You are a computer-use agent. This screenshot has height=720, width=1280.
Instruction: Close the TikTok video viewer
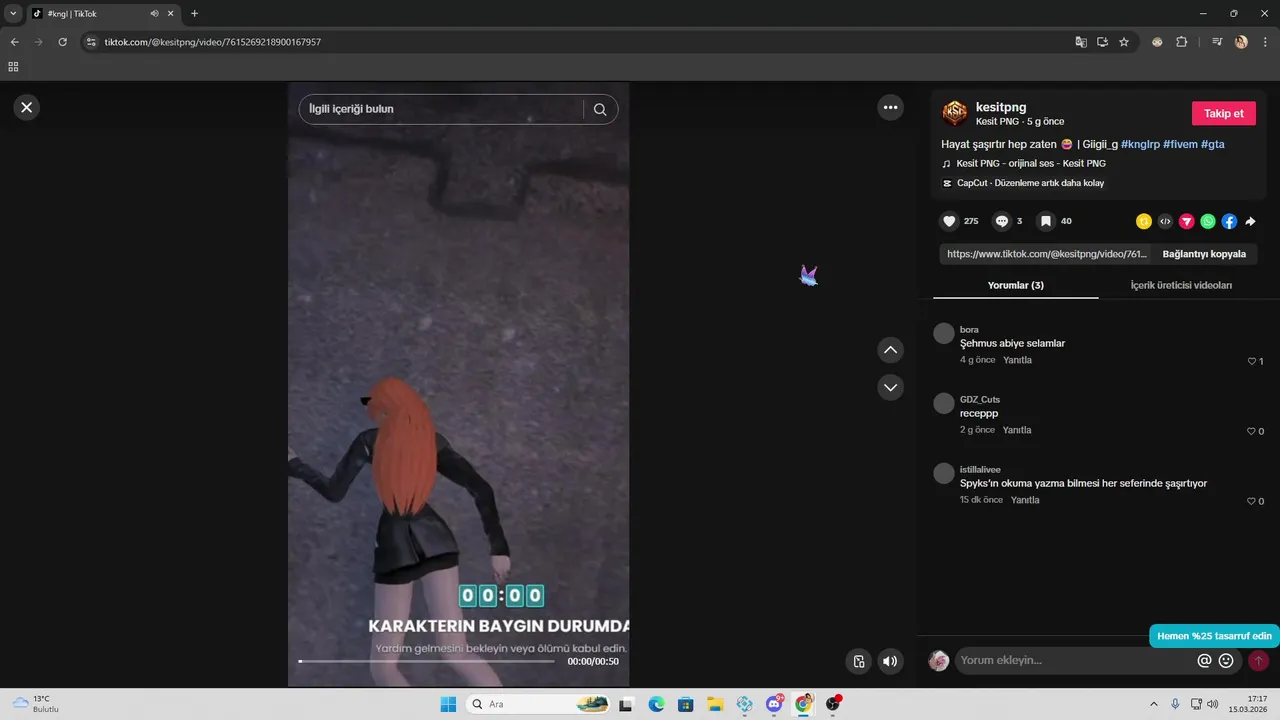(27, 107)
